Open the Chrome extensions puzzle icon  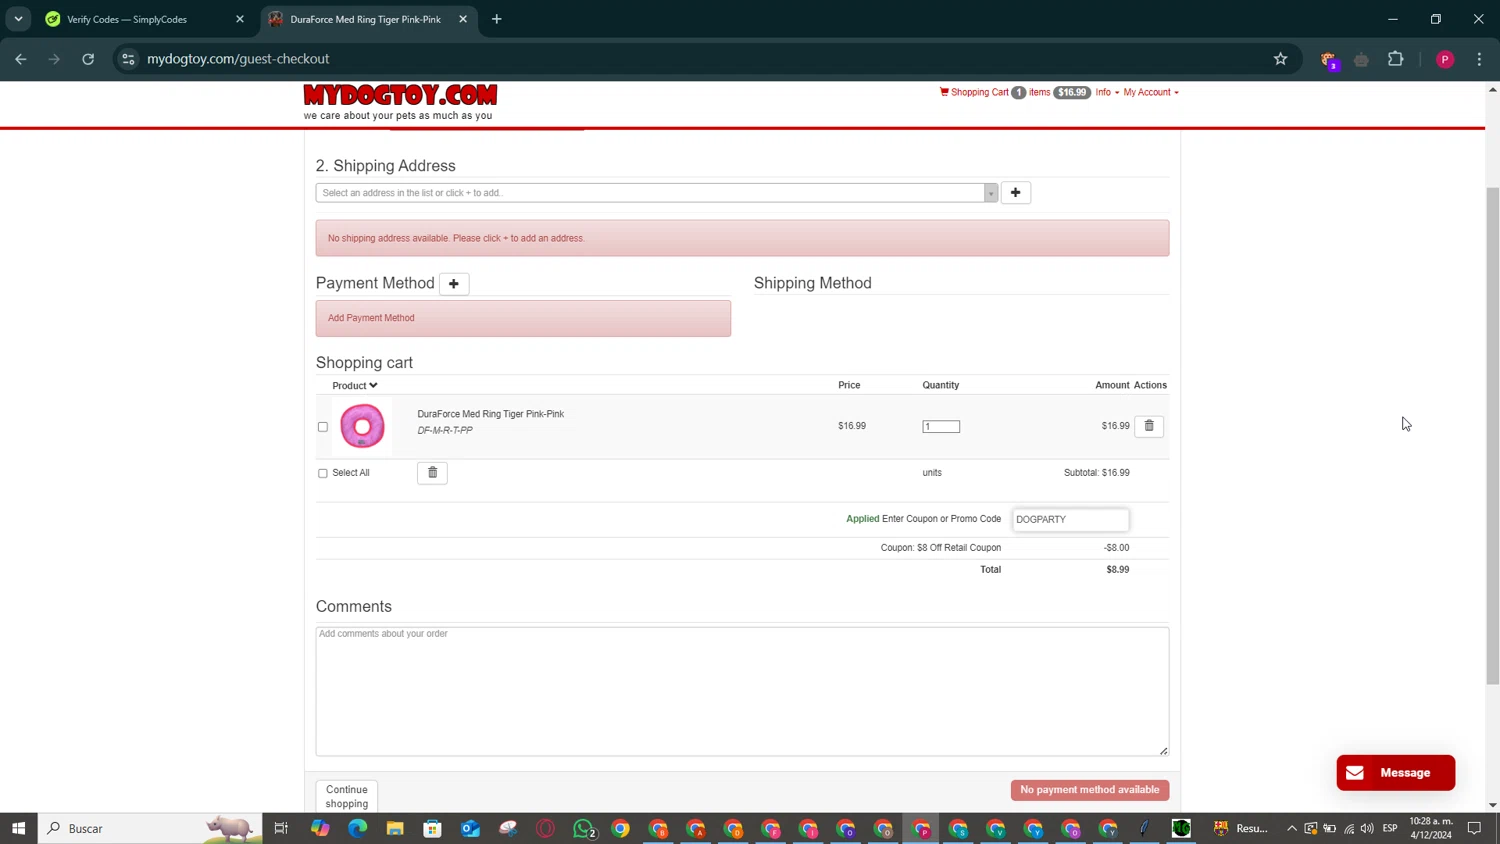tap(1396, 59)
